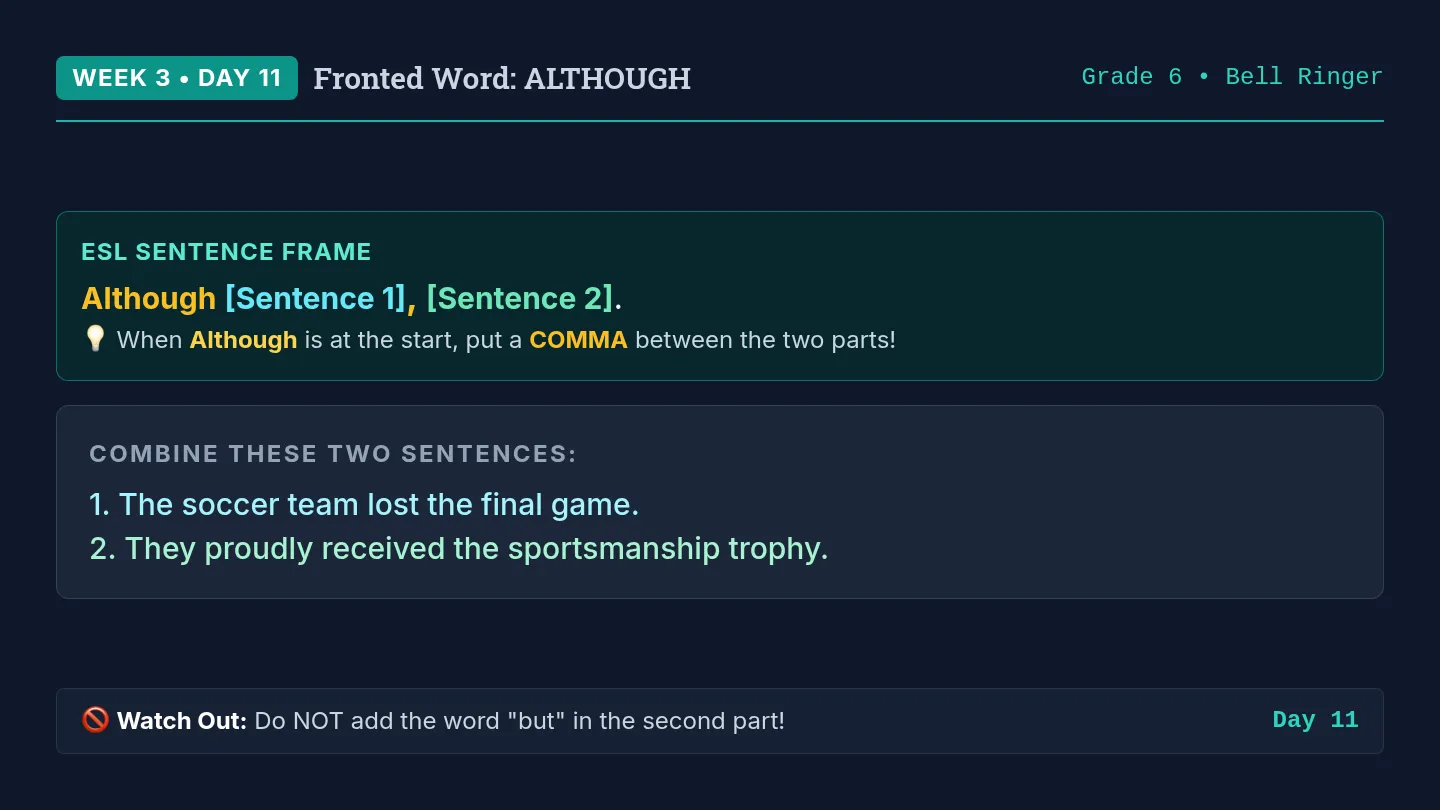Click the yellow Although word in frame
1440x810 pixels.
tap(149, 298)
